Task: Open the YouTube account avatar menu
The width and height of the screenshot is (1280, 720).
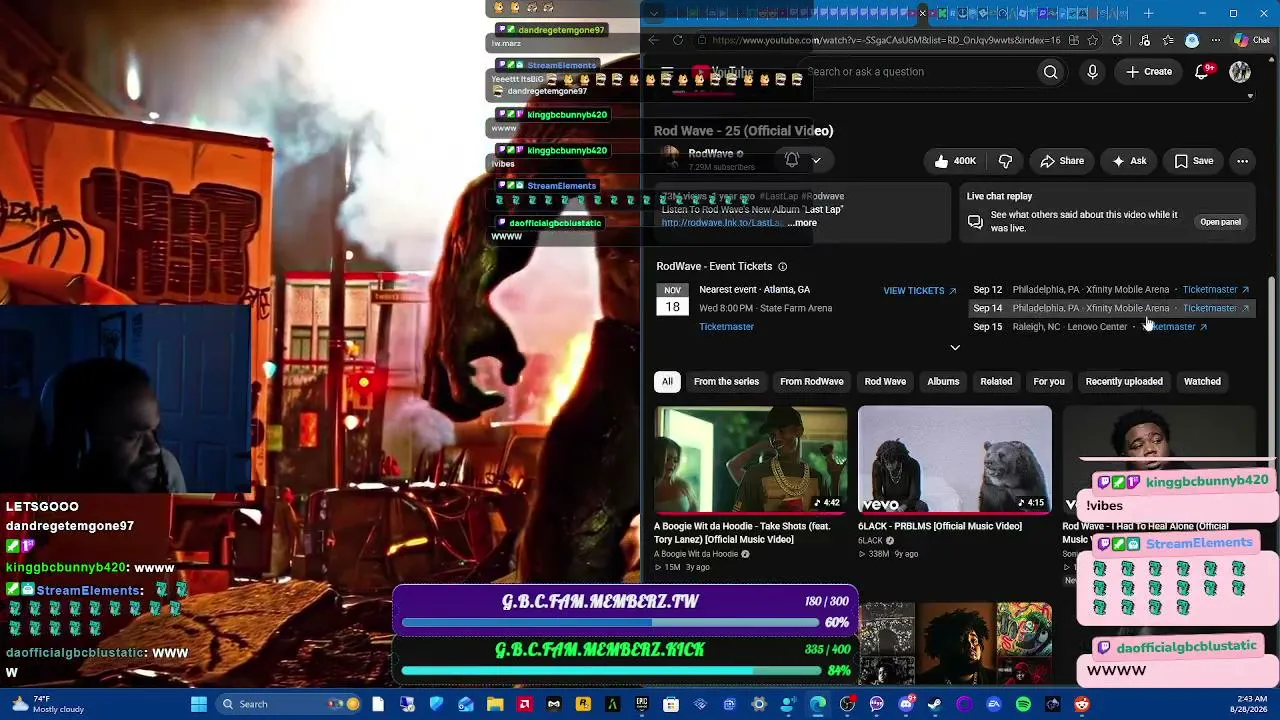Action: (1240, 72)
